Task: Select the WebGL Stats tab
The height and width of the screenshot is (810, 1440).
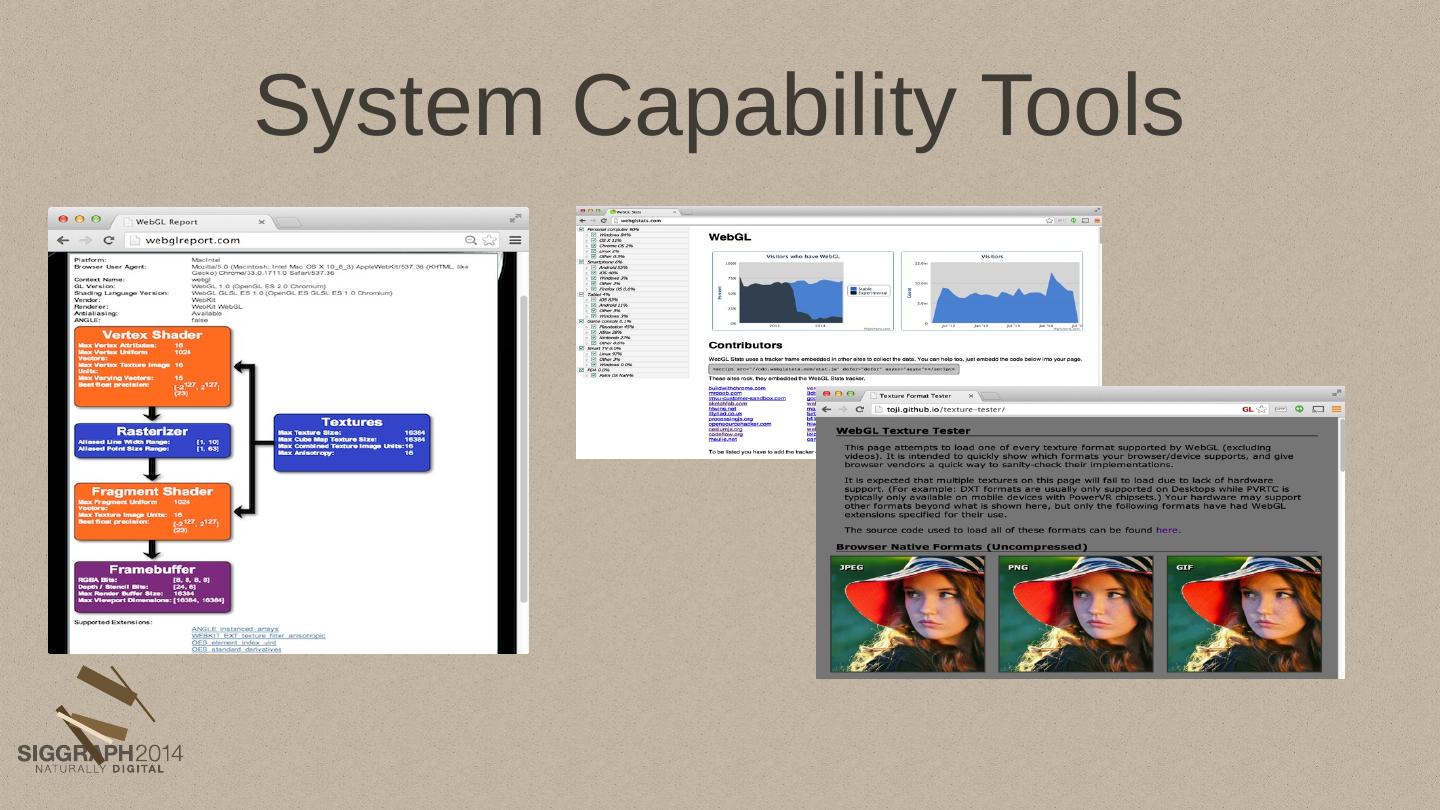Action: tap(642, 212)
